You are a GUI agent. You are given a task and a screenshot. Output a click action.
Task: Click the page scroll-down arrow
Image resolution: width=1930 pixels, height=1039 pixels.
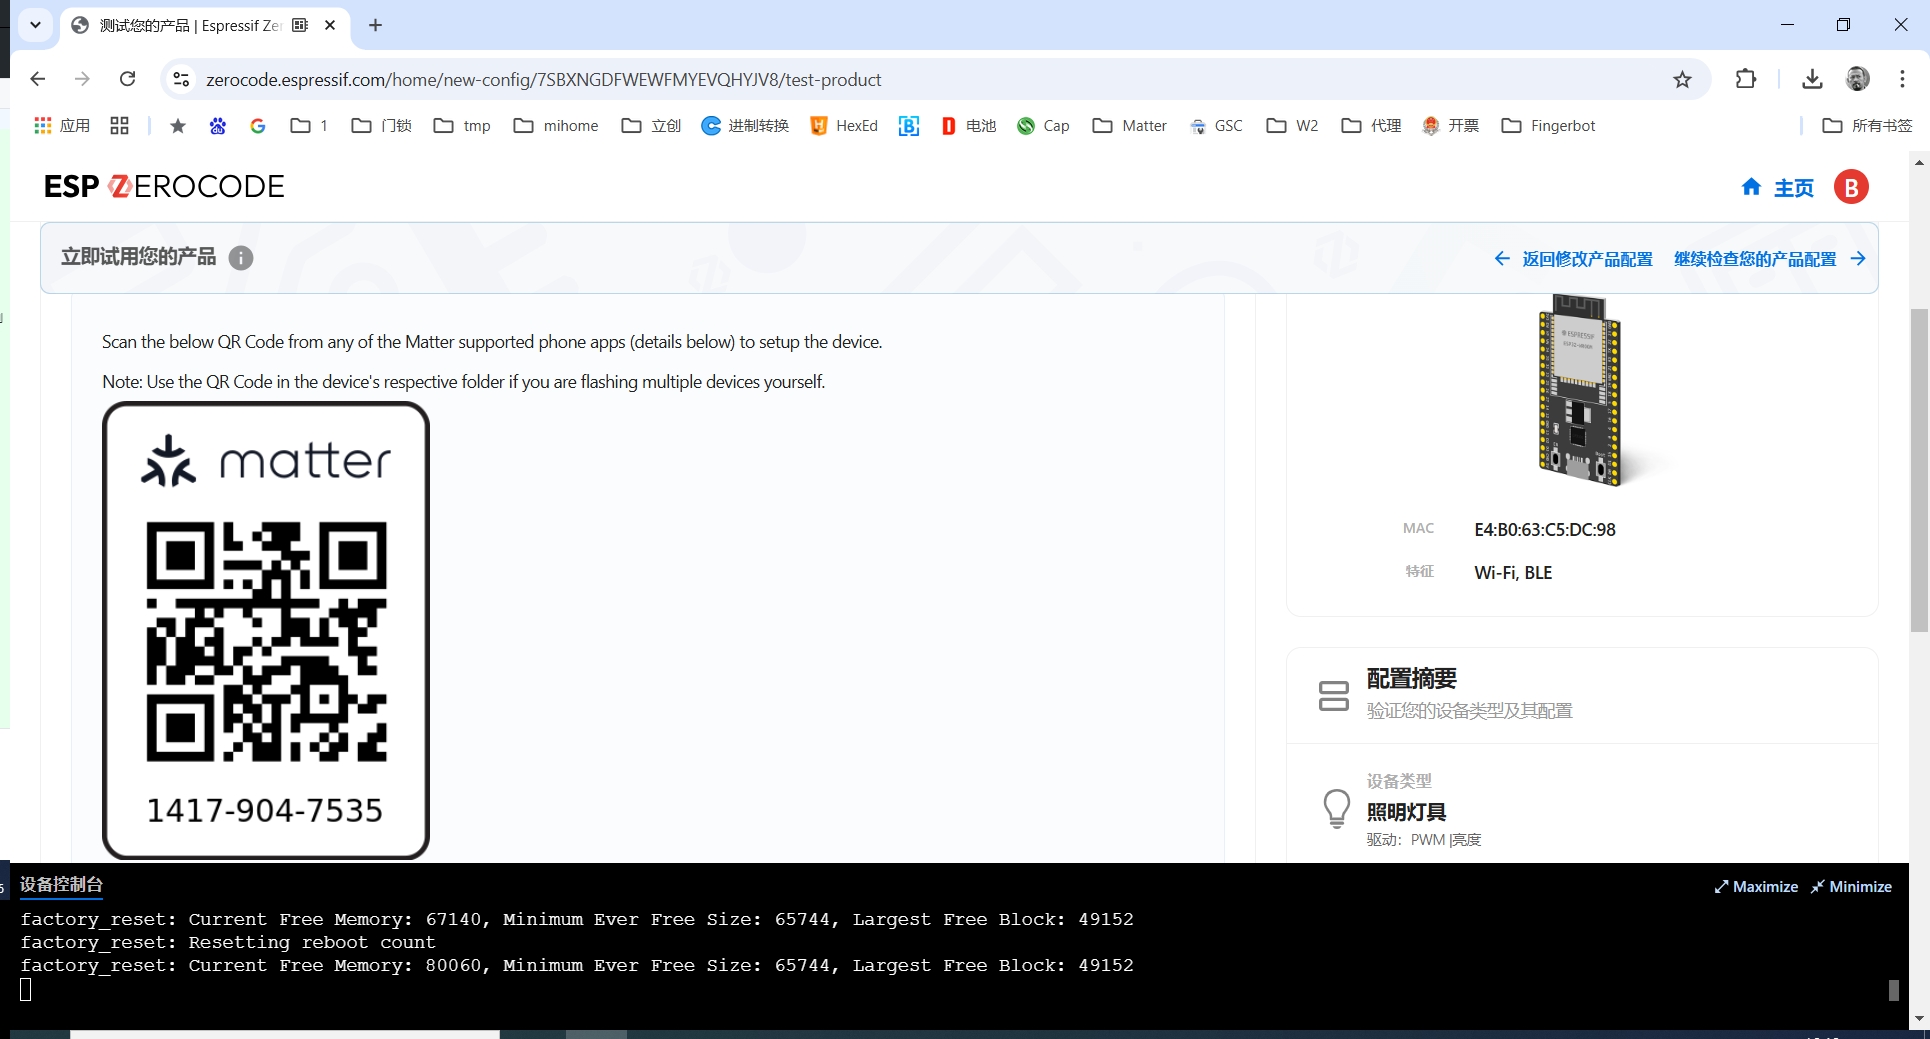1919,1018
